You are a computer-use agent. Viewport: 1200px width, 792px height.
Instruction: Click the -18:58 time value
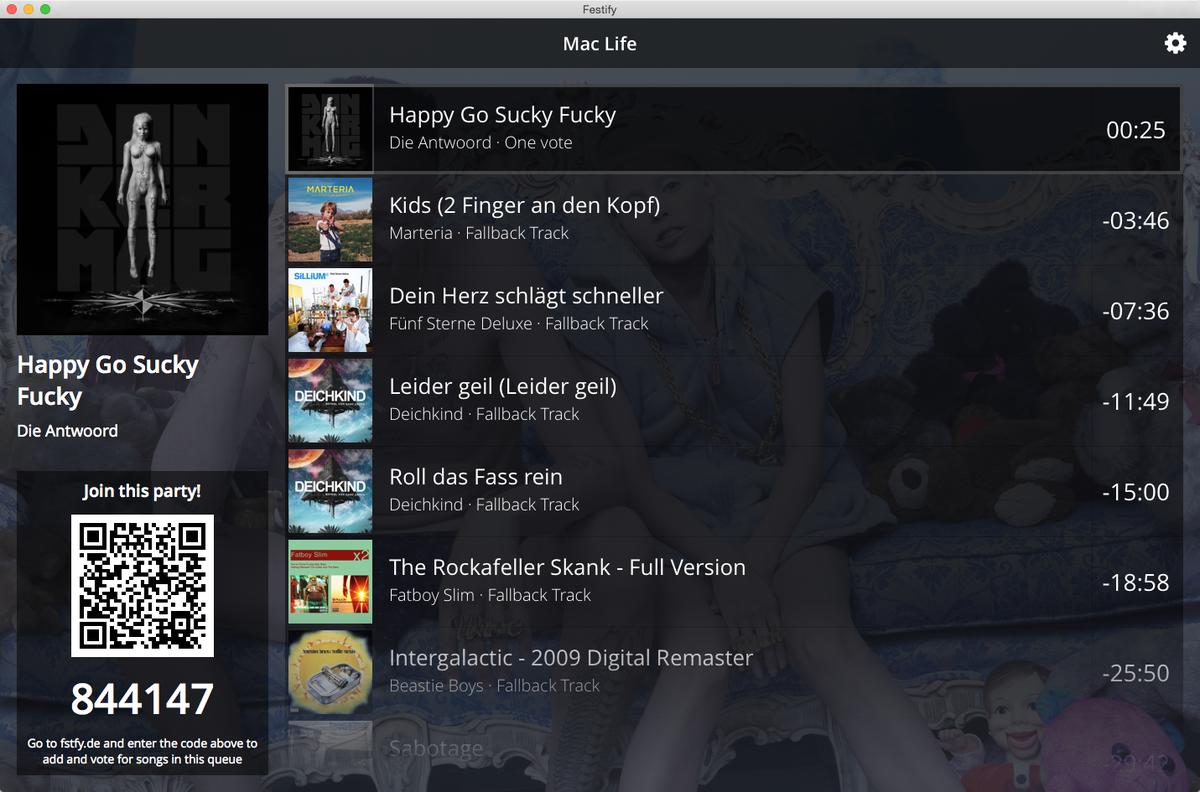pos(1135,582)
